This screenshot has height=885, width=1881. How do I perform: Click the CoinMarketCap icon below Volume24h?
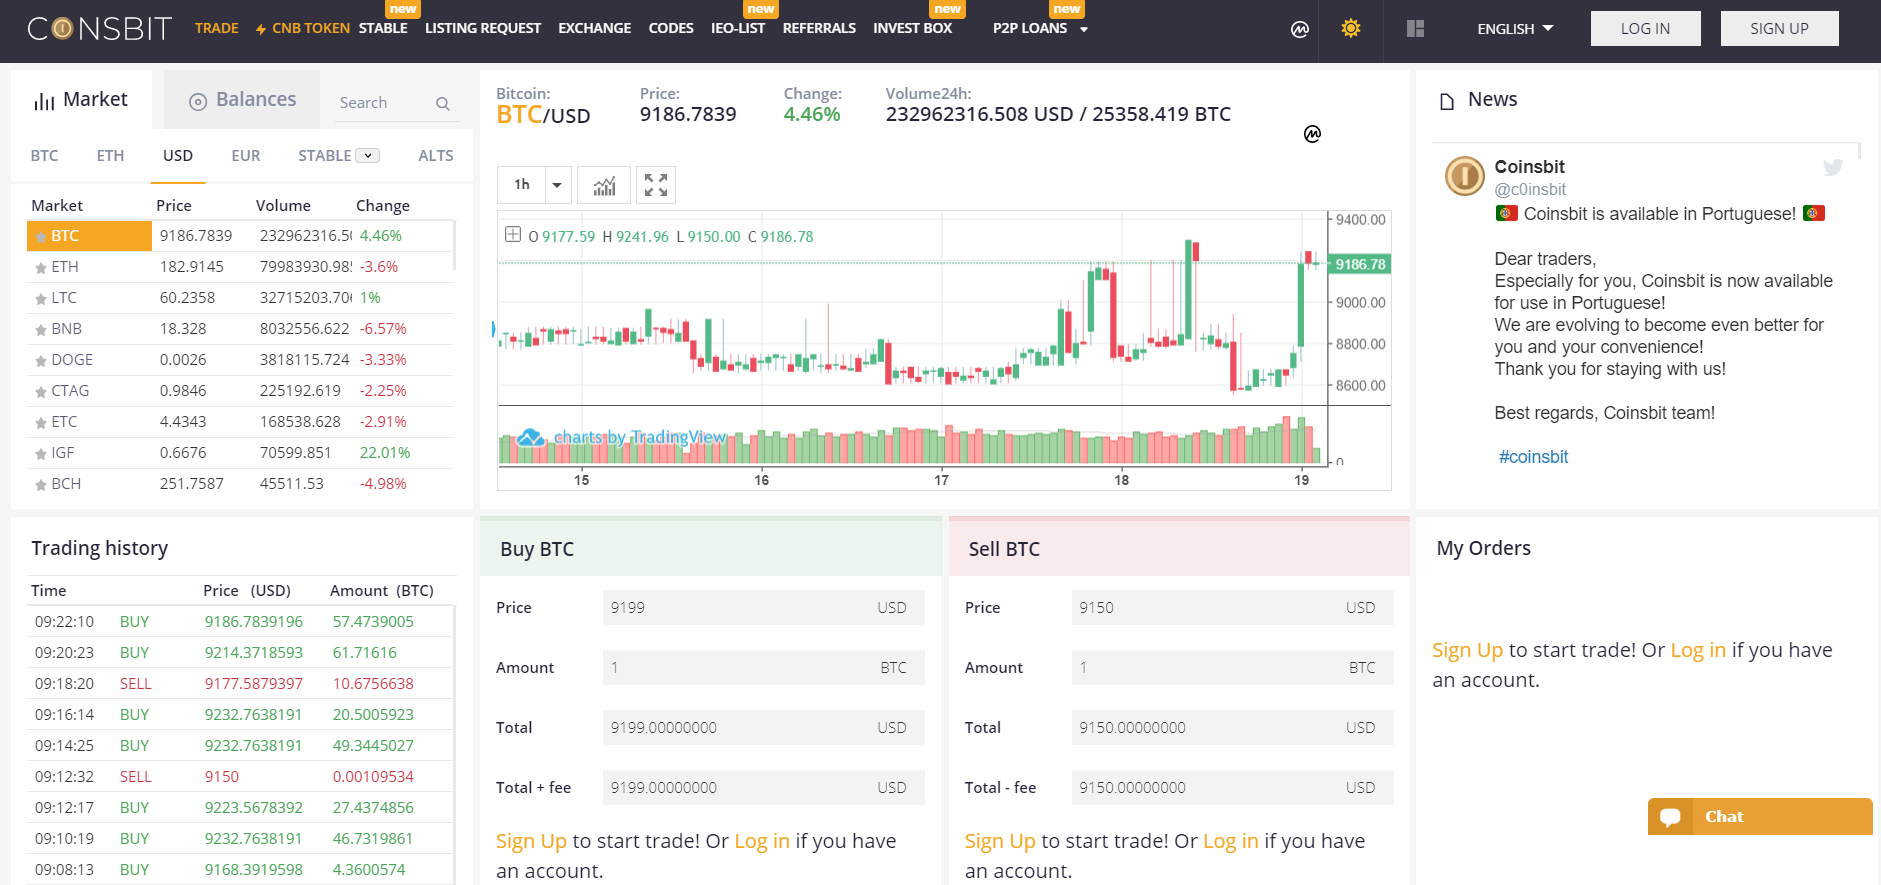click(1312, 134)
